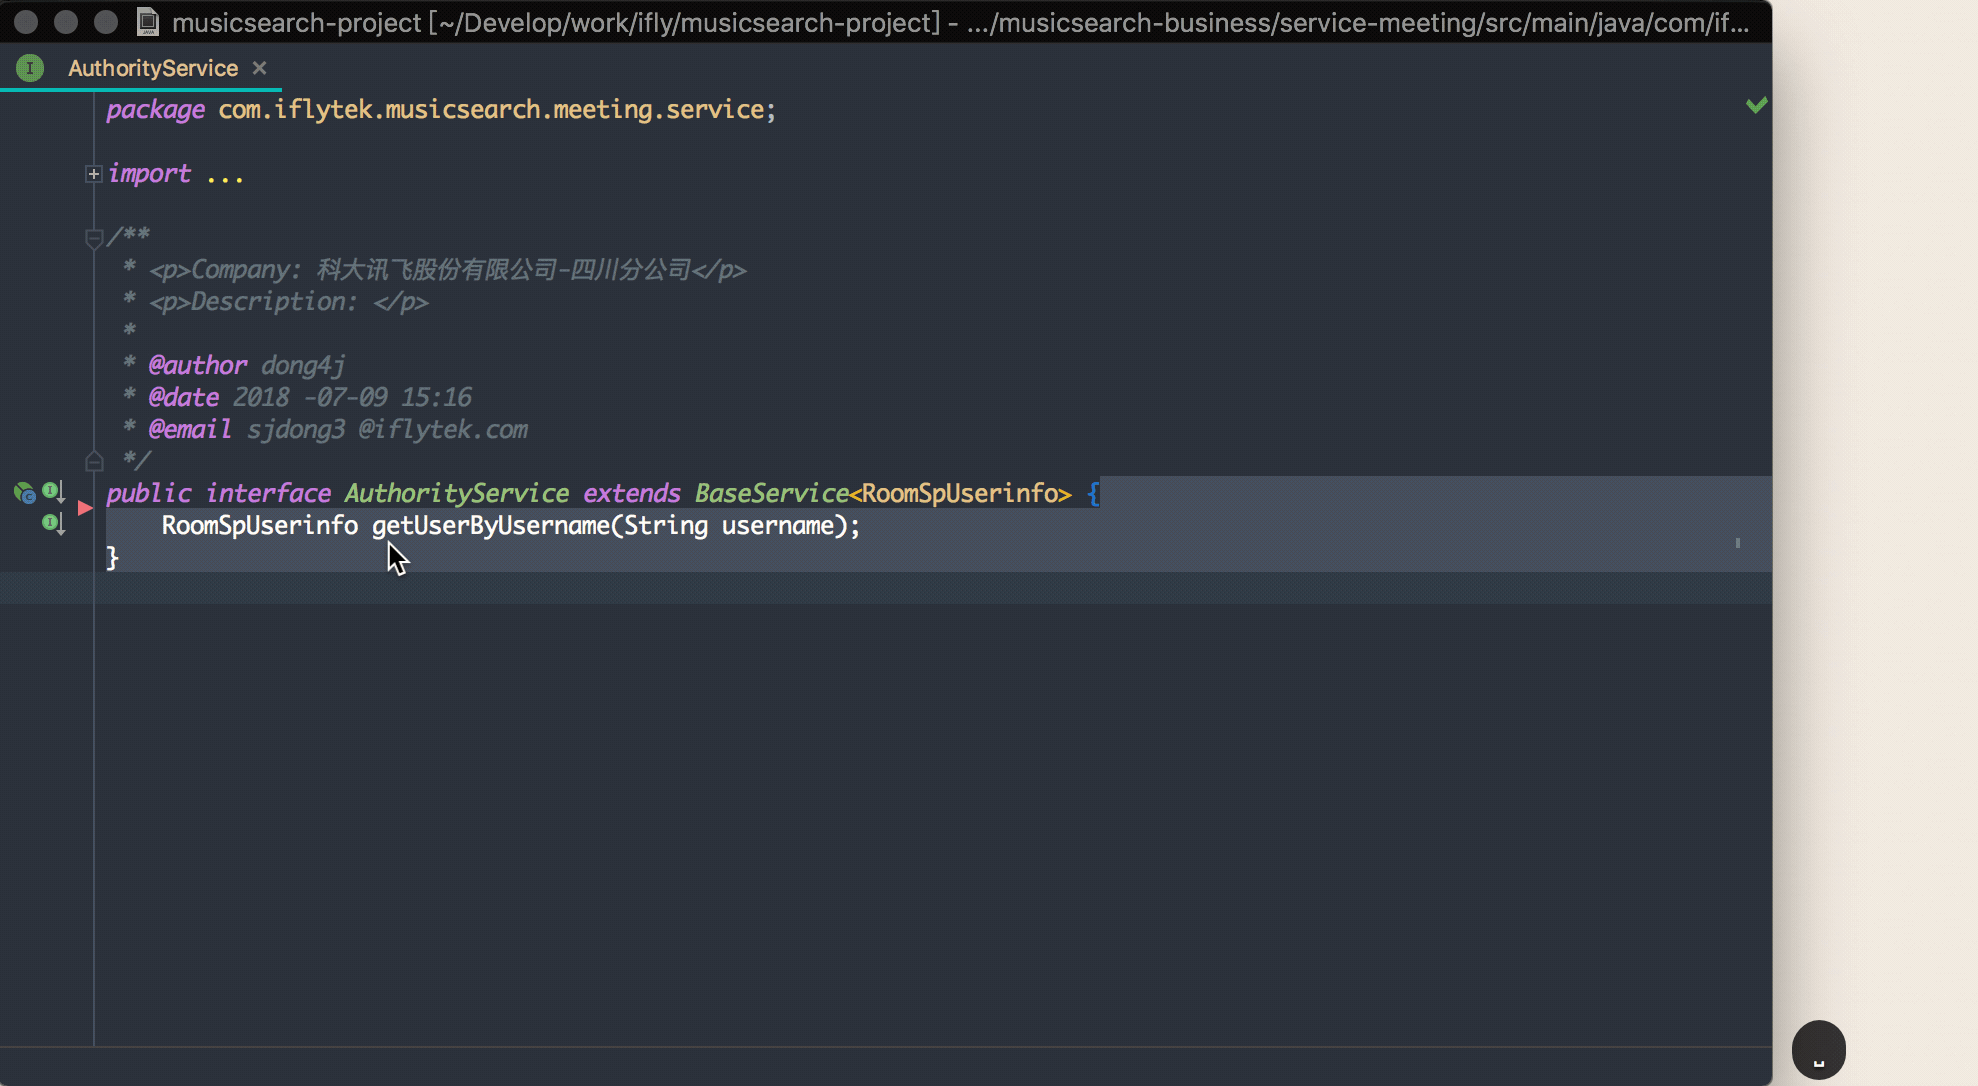Screen dimensions: 1978x1086
Task: Click the implementation arrow icon for getUserByUsername
Action: [52, 523]
